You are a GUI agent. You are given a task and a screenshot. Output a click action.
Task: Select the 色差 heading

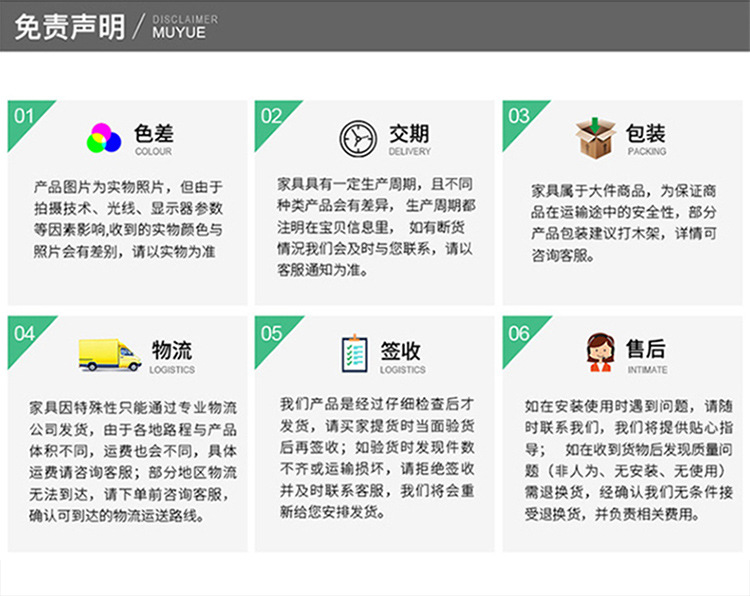click(154, 133)
